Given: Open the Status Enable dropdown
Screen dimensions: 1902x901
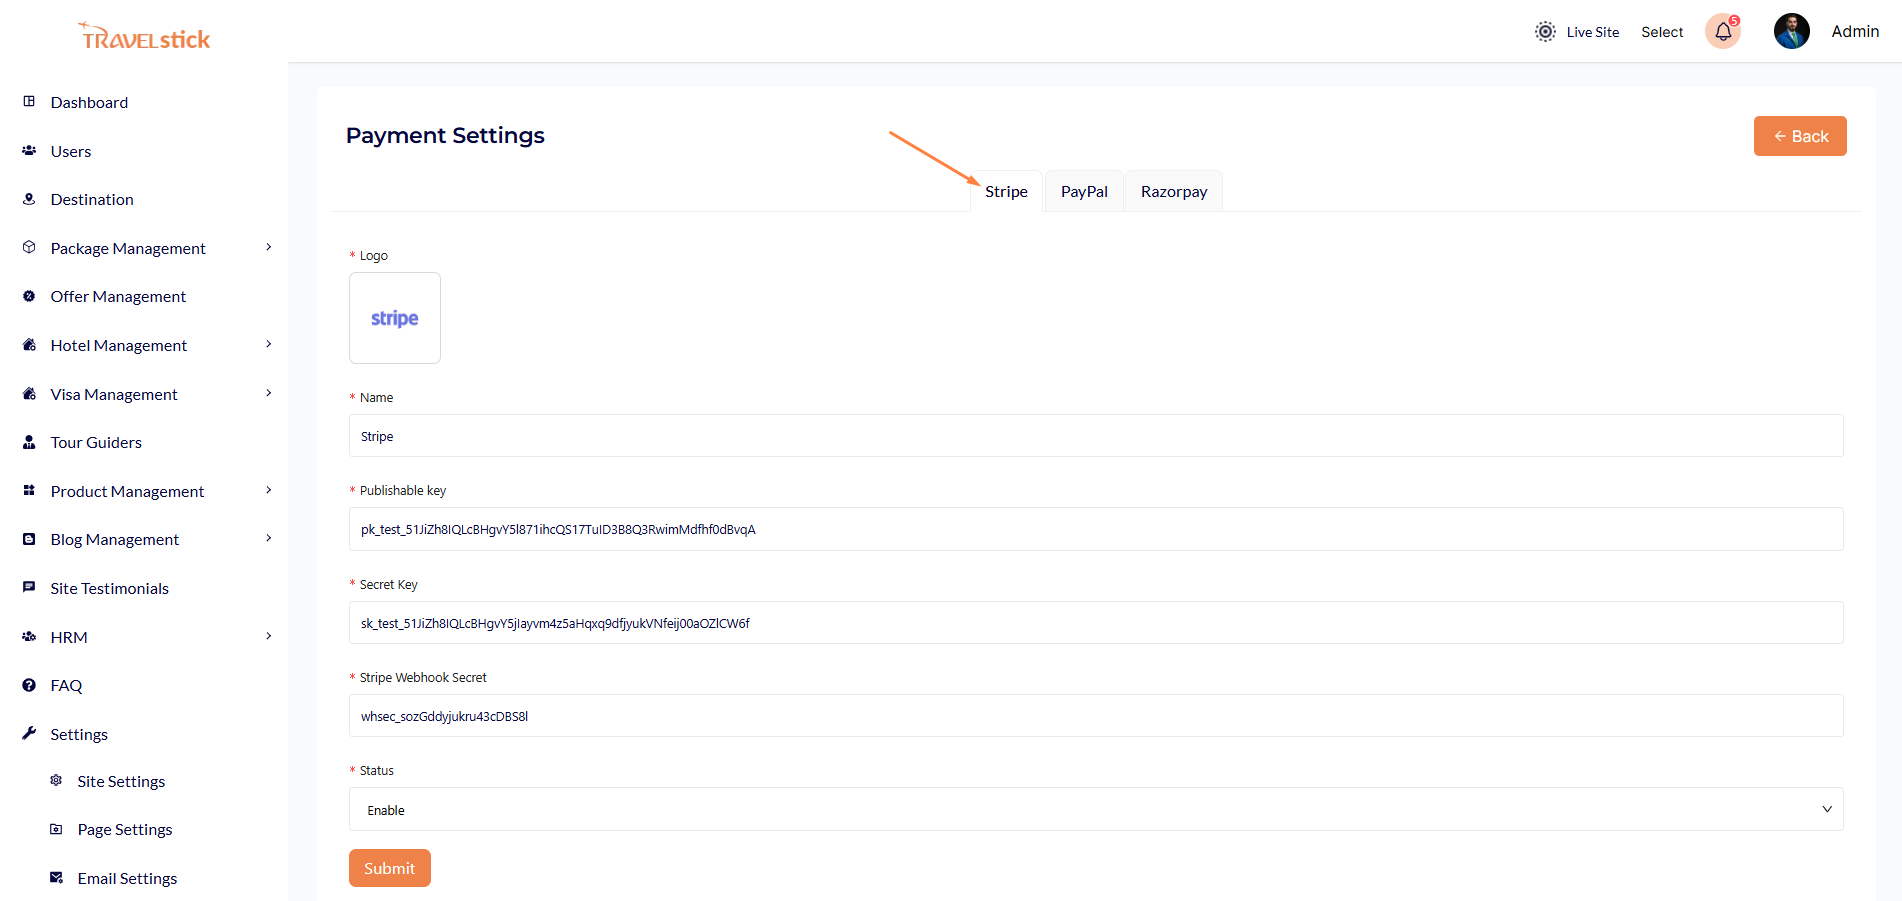Looking at the screenshot, I should click(x=1096, y=809).
